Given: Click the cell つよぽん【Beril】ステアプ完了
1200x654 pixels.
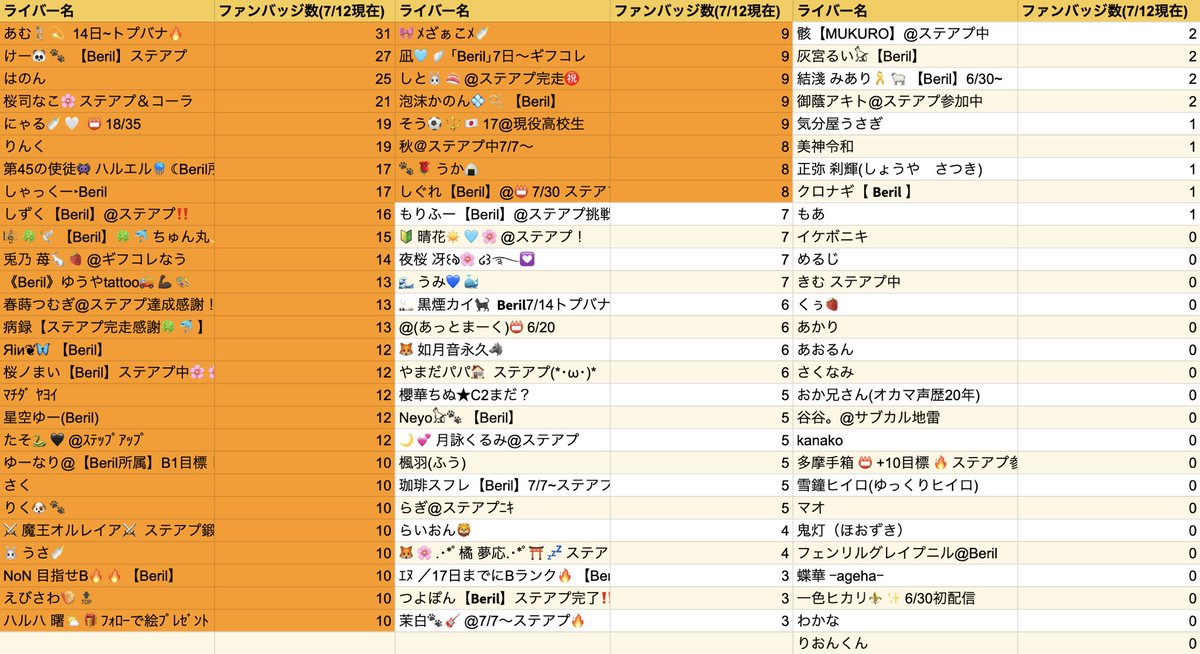Looking at the screenshot, I should pyautogui.click(x=504, y=598).
